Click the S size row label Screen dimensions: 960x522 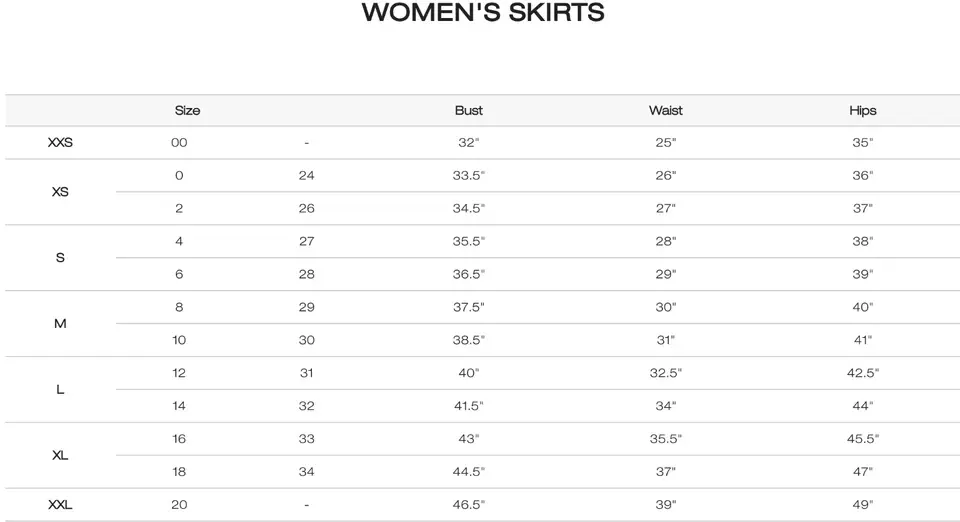click(60, 258)
